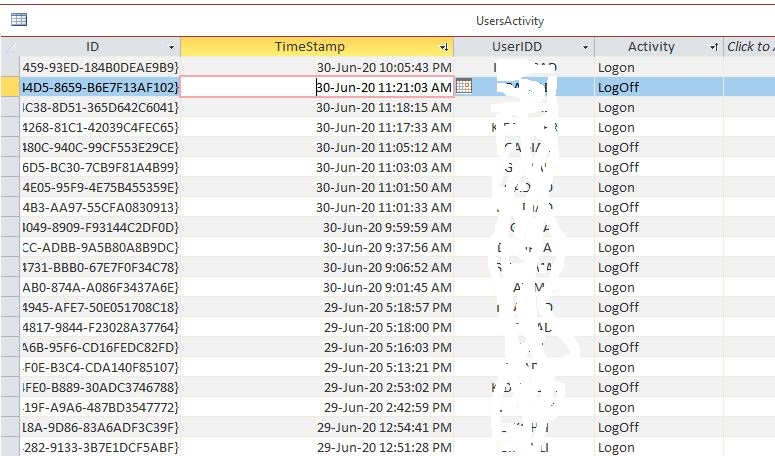775x456 pixels.
Task: Click timestamp 29-Jun-20 2:53:02 PM
Action: point(388,388)
